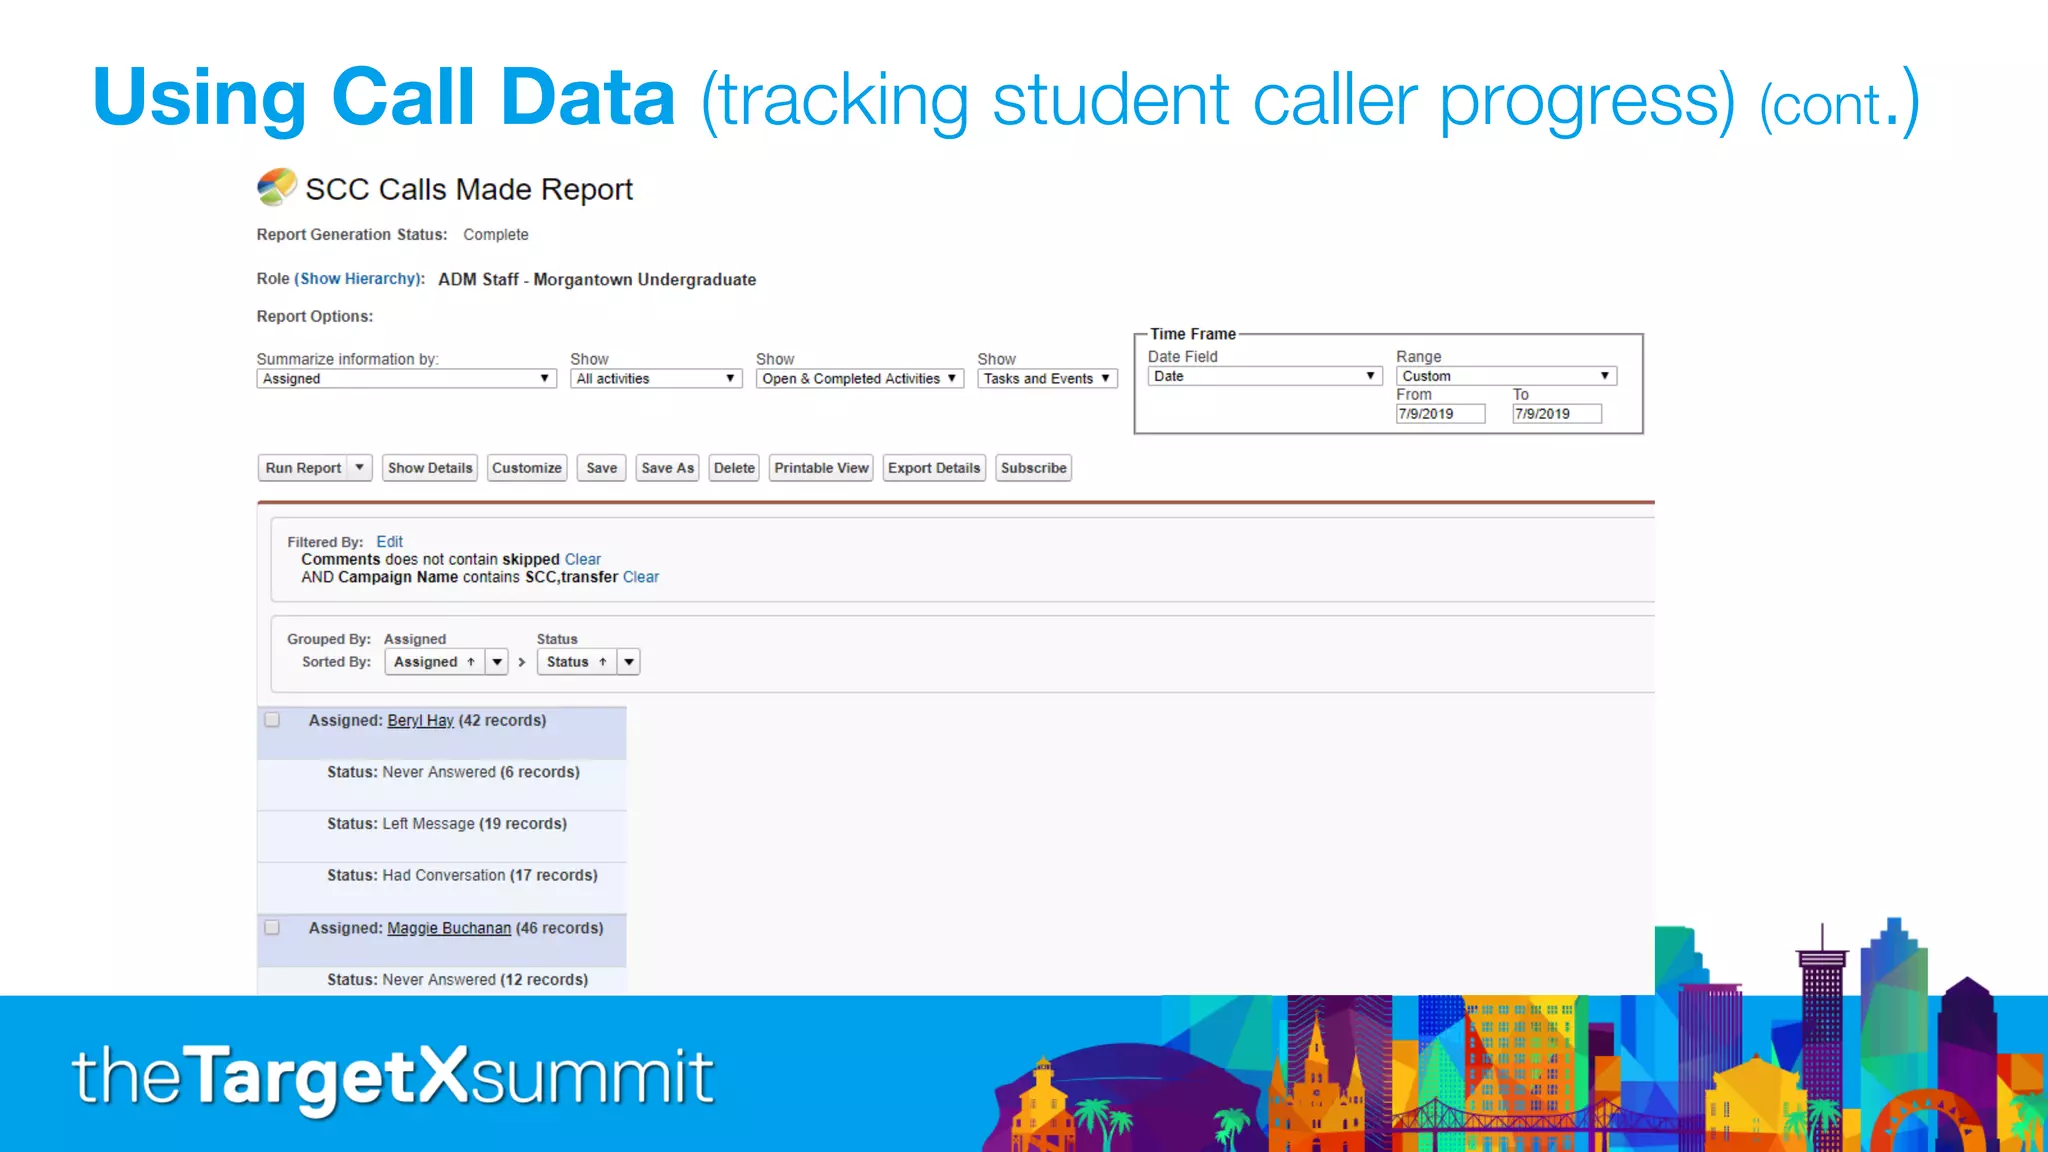Click the Show Details button

[430, 468]
